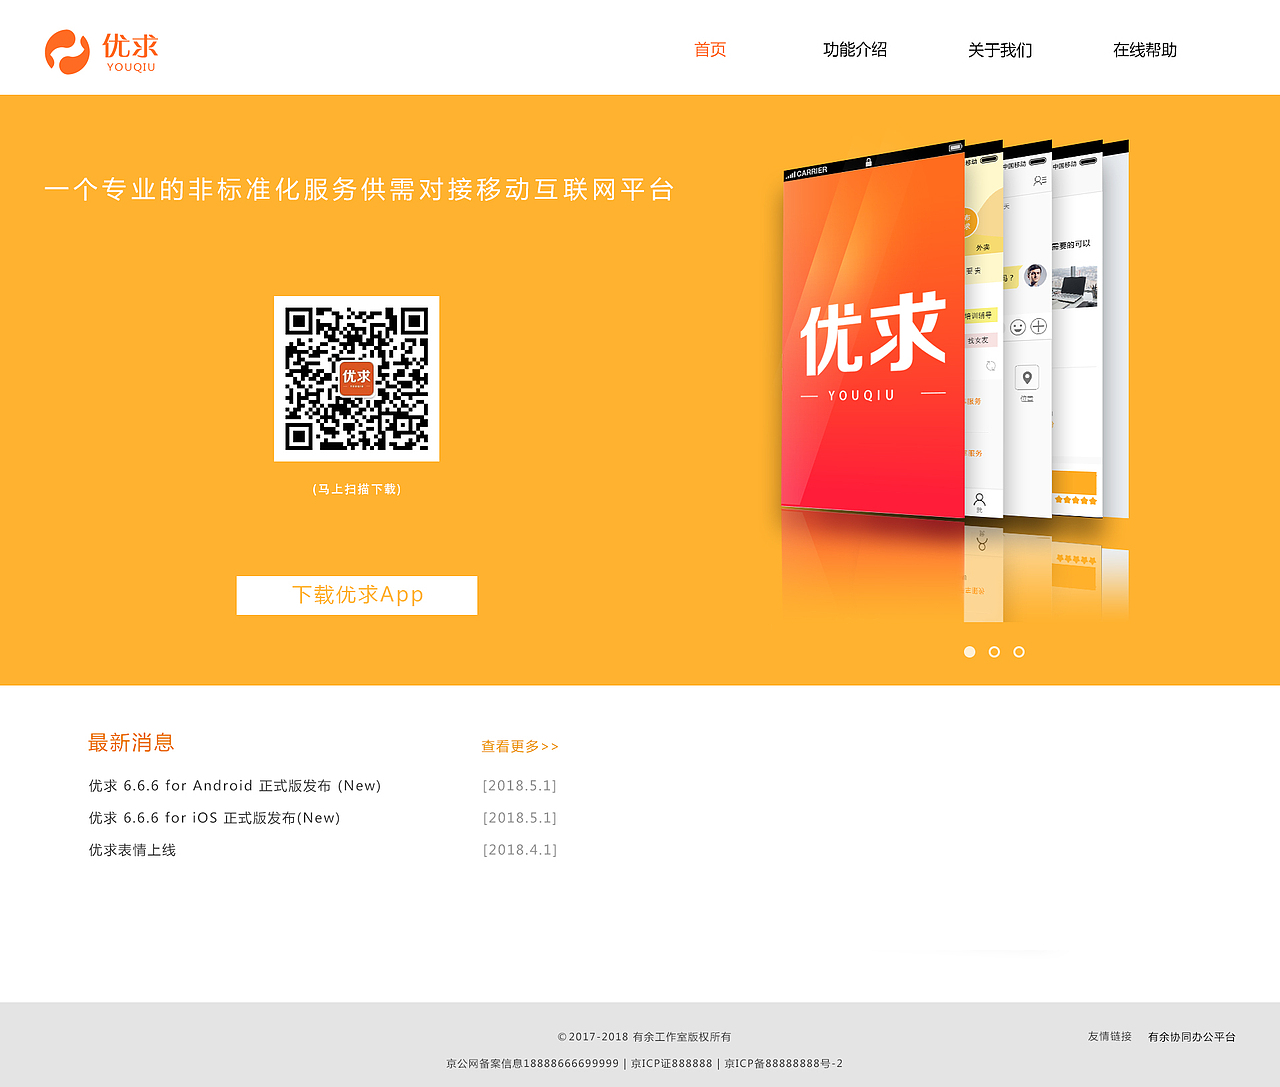Select the third carousel dot indicator
The image size is (1280, 1087).
click(1019, 651)
